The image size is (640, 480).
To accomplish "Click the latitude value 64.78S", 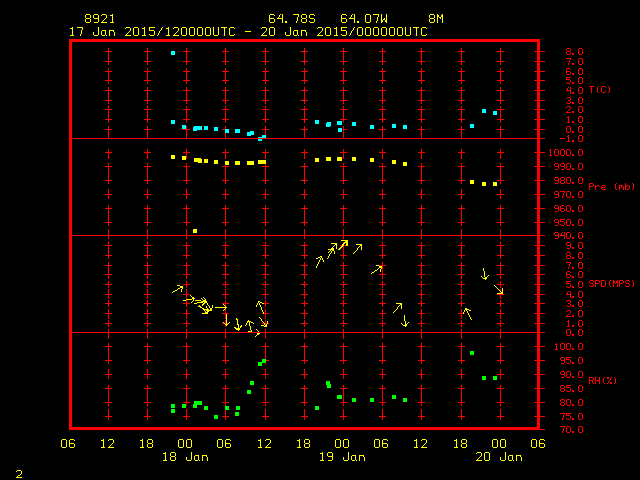I will coord(288,19).
